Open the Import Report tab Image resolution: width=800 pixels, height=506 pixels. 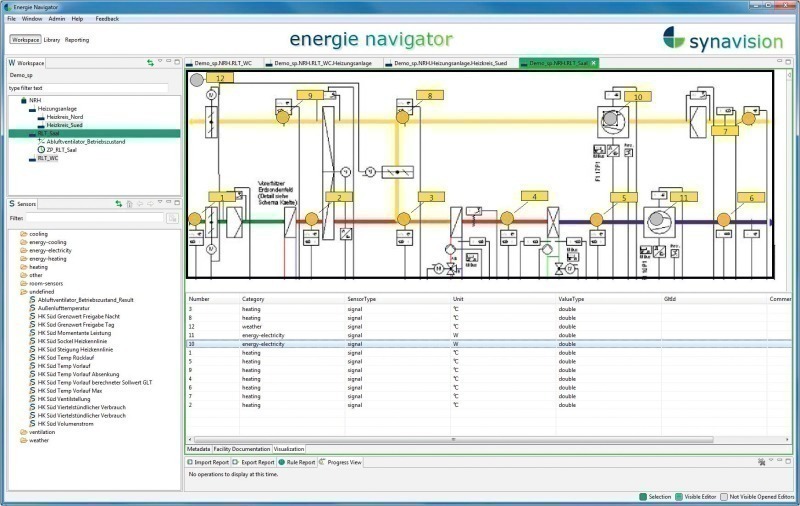(208, 462)
